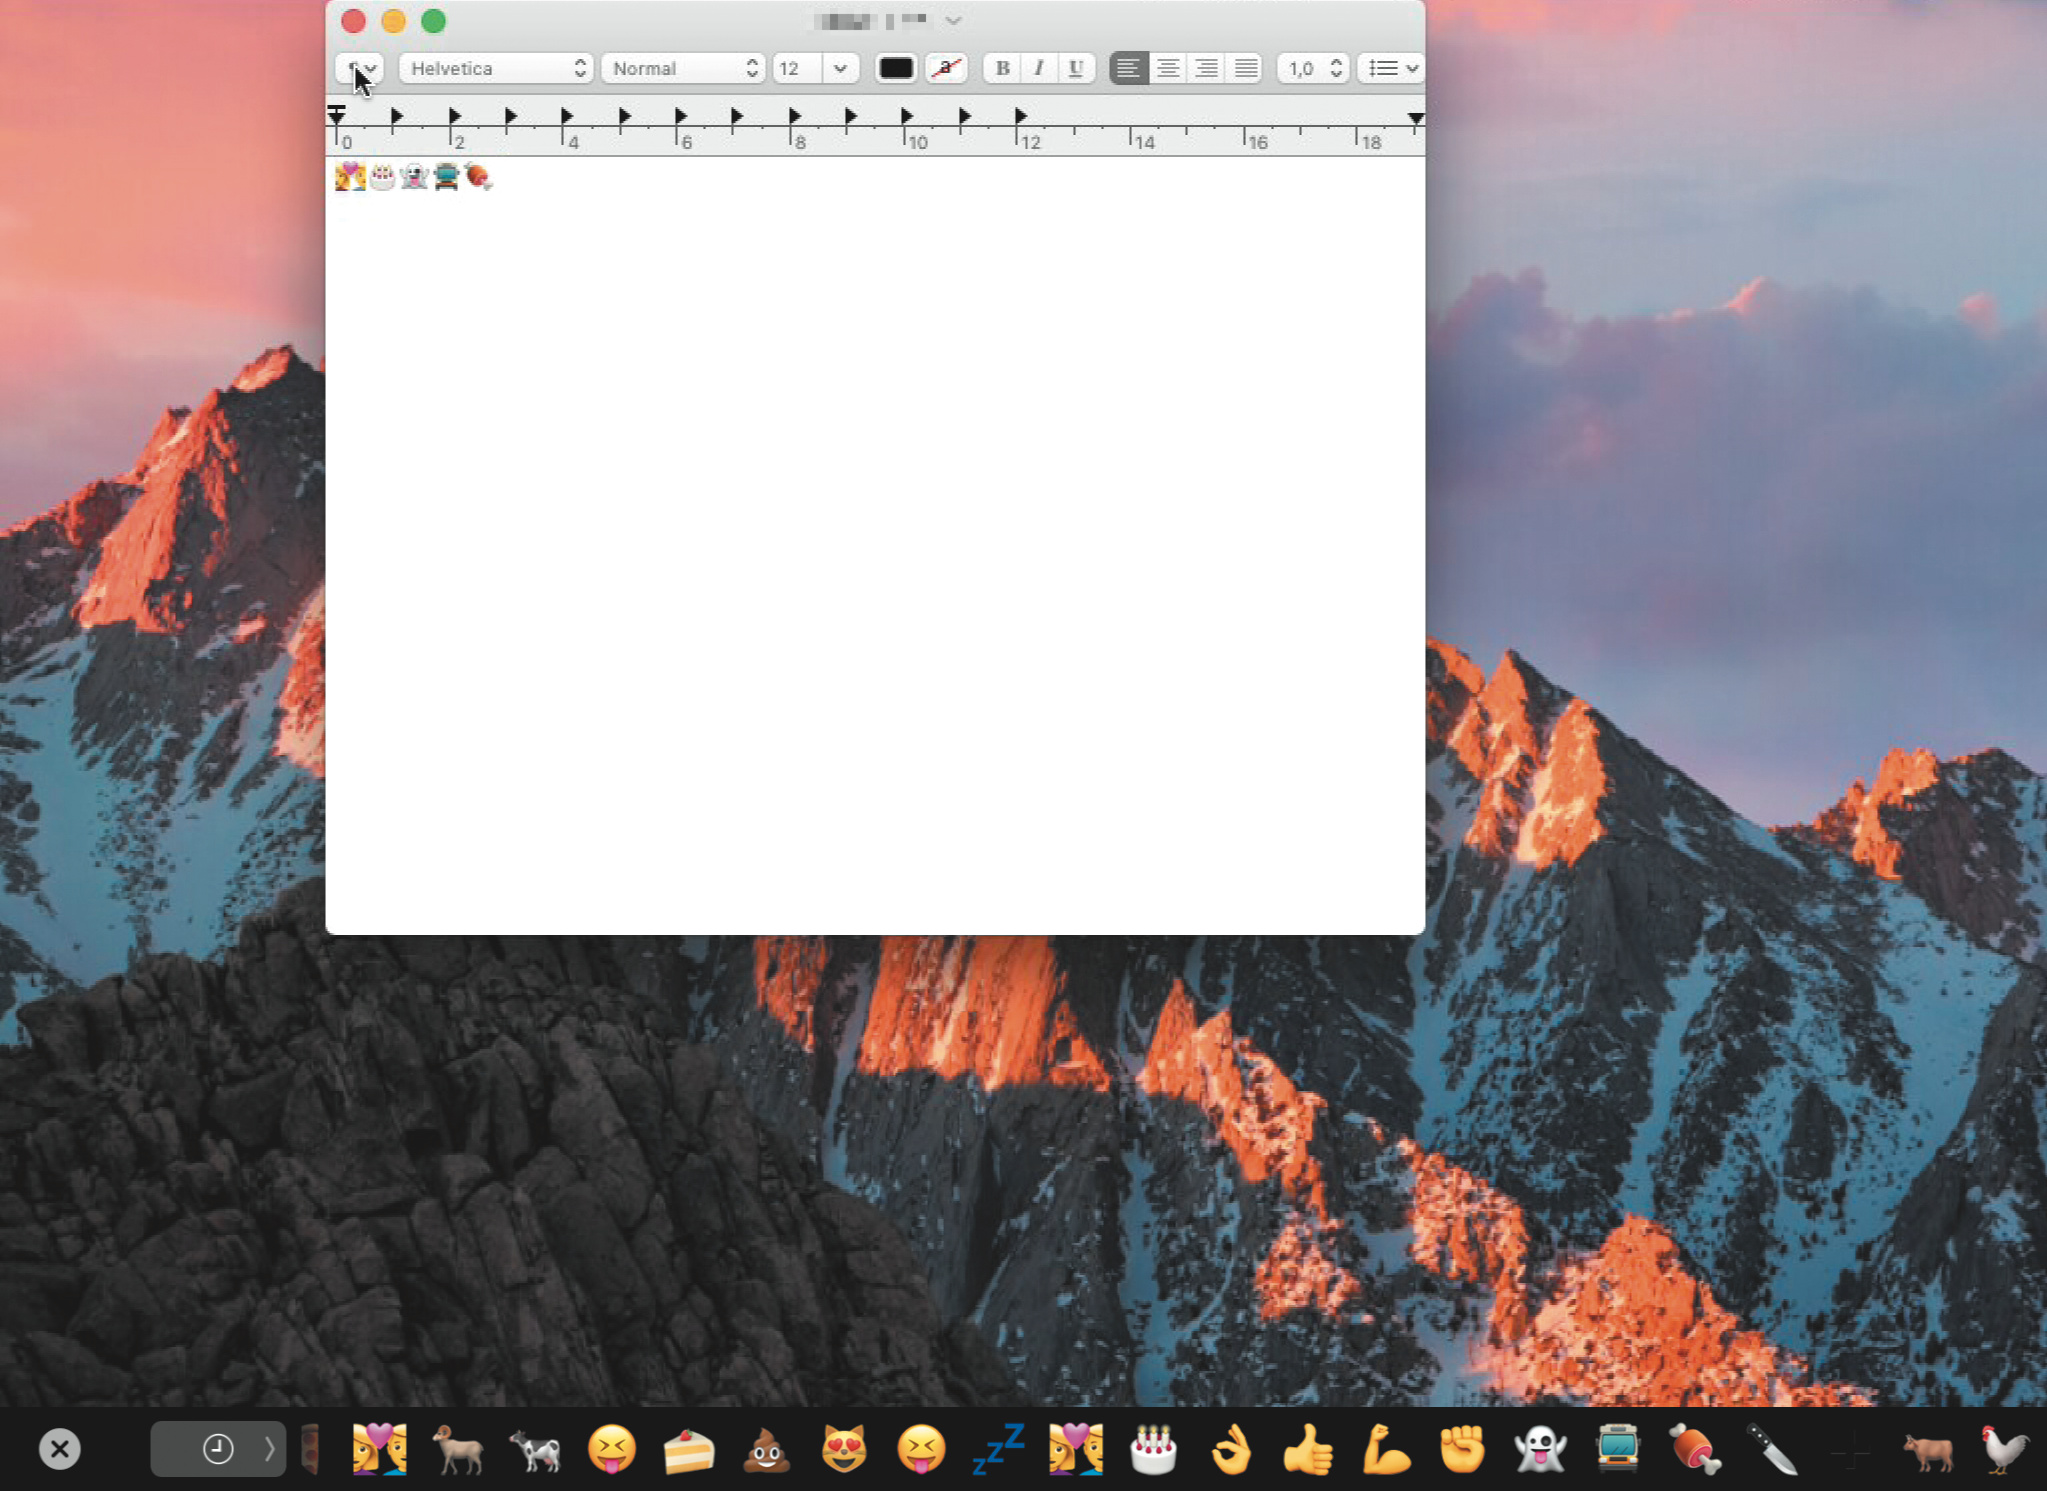Image resolution: width=2047 pixels, height=1491 pixels.
Task: Tap the kitchen knife emoji
Action: [1772, 1449]
